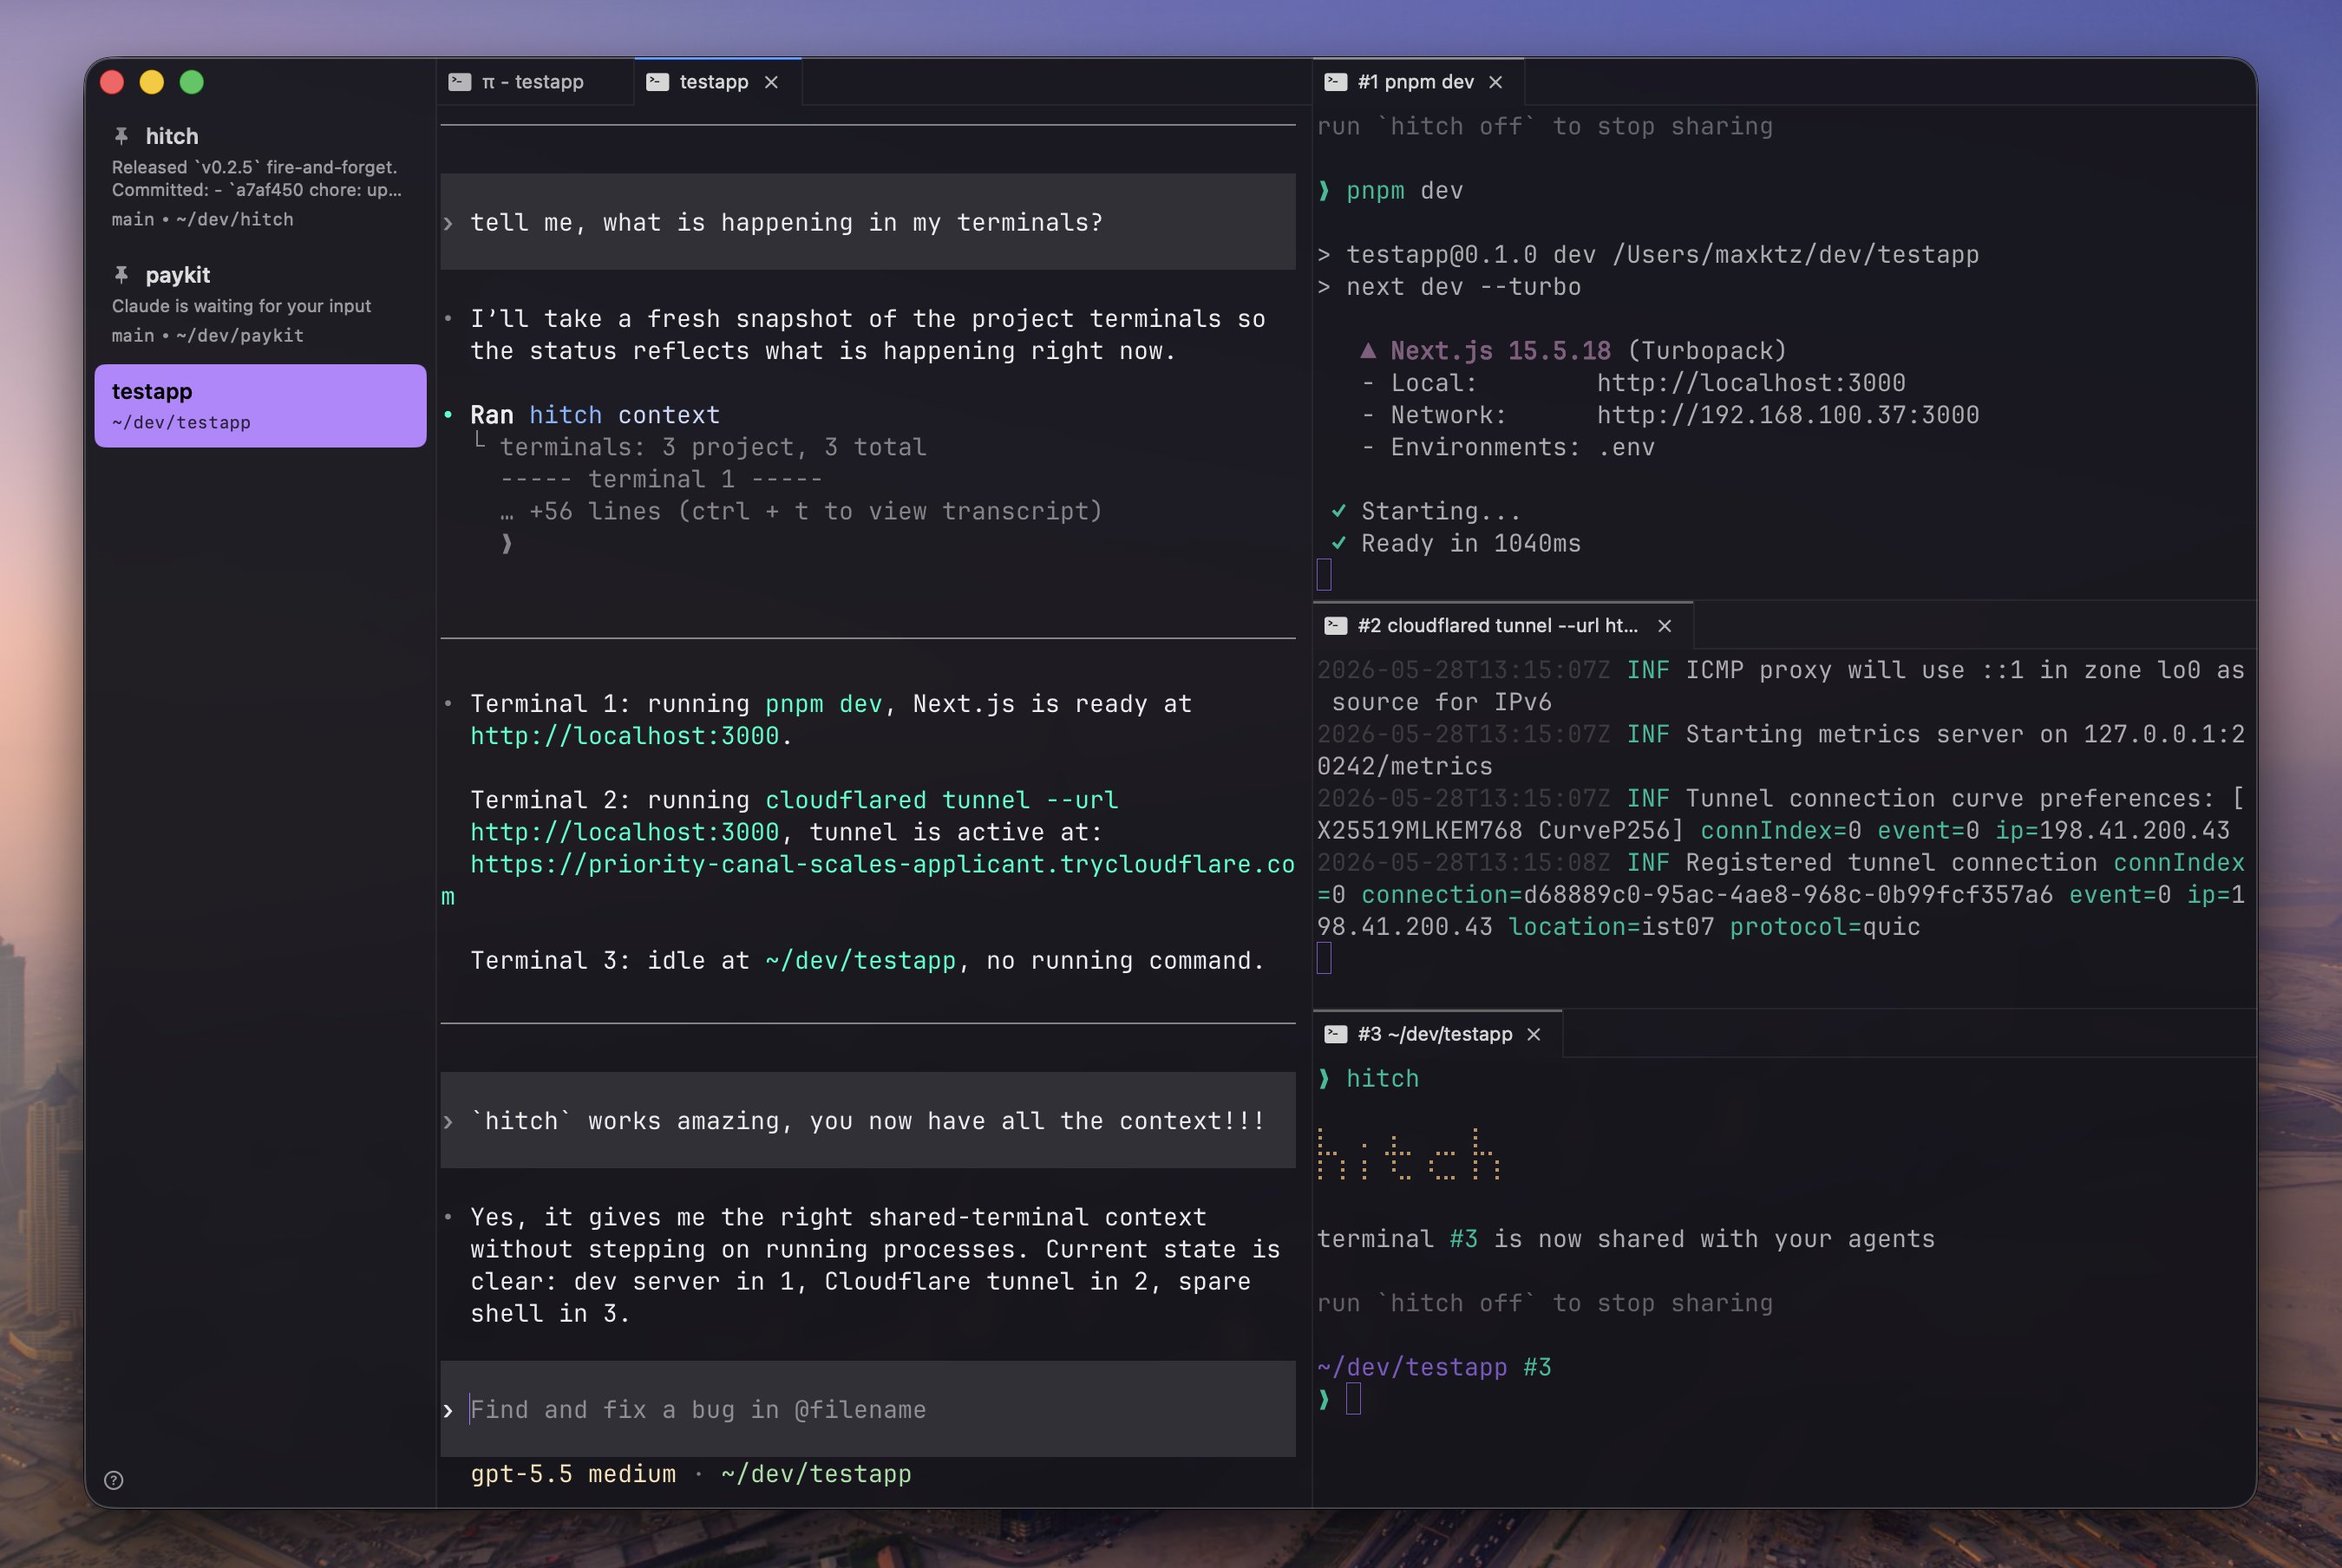Click the terminal icon on the #2 cloudflared tab

pyautogui.click(x=1336, y=626)
